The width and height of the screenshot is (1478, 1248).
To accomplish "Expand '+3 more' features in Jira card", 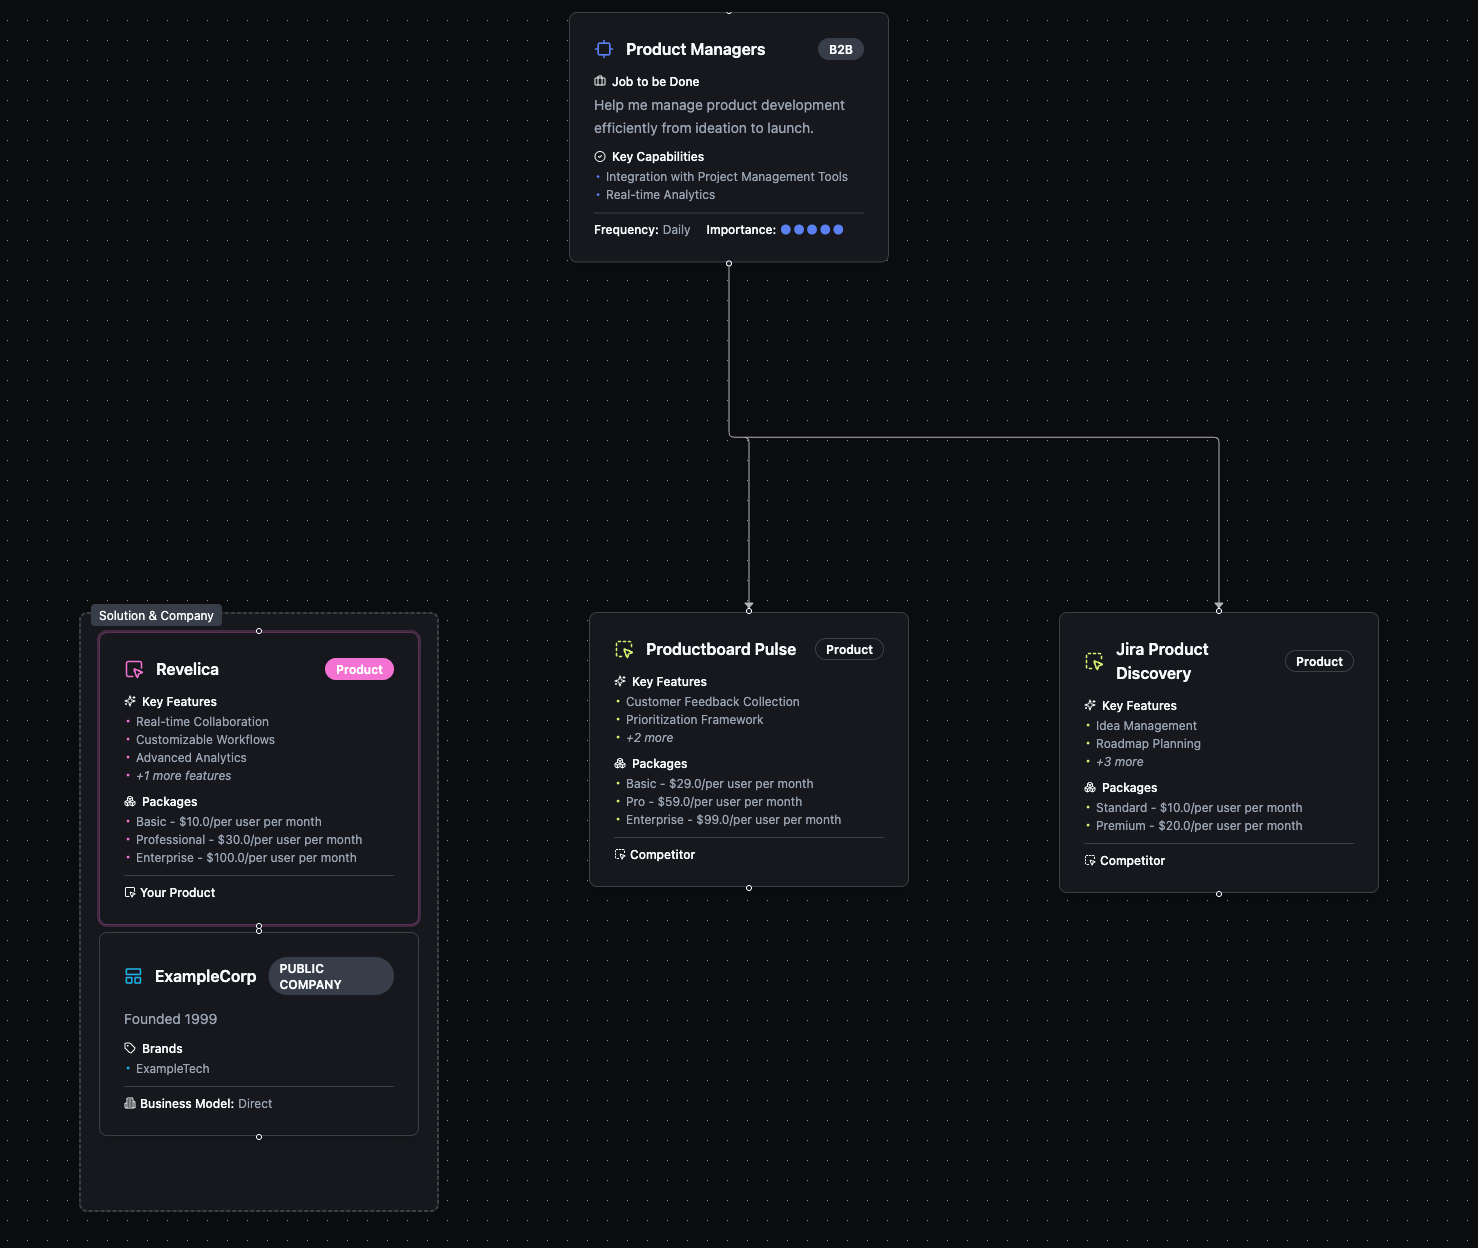I will 1119,762.
